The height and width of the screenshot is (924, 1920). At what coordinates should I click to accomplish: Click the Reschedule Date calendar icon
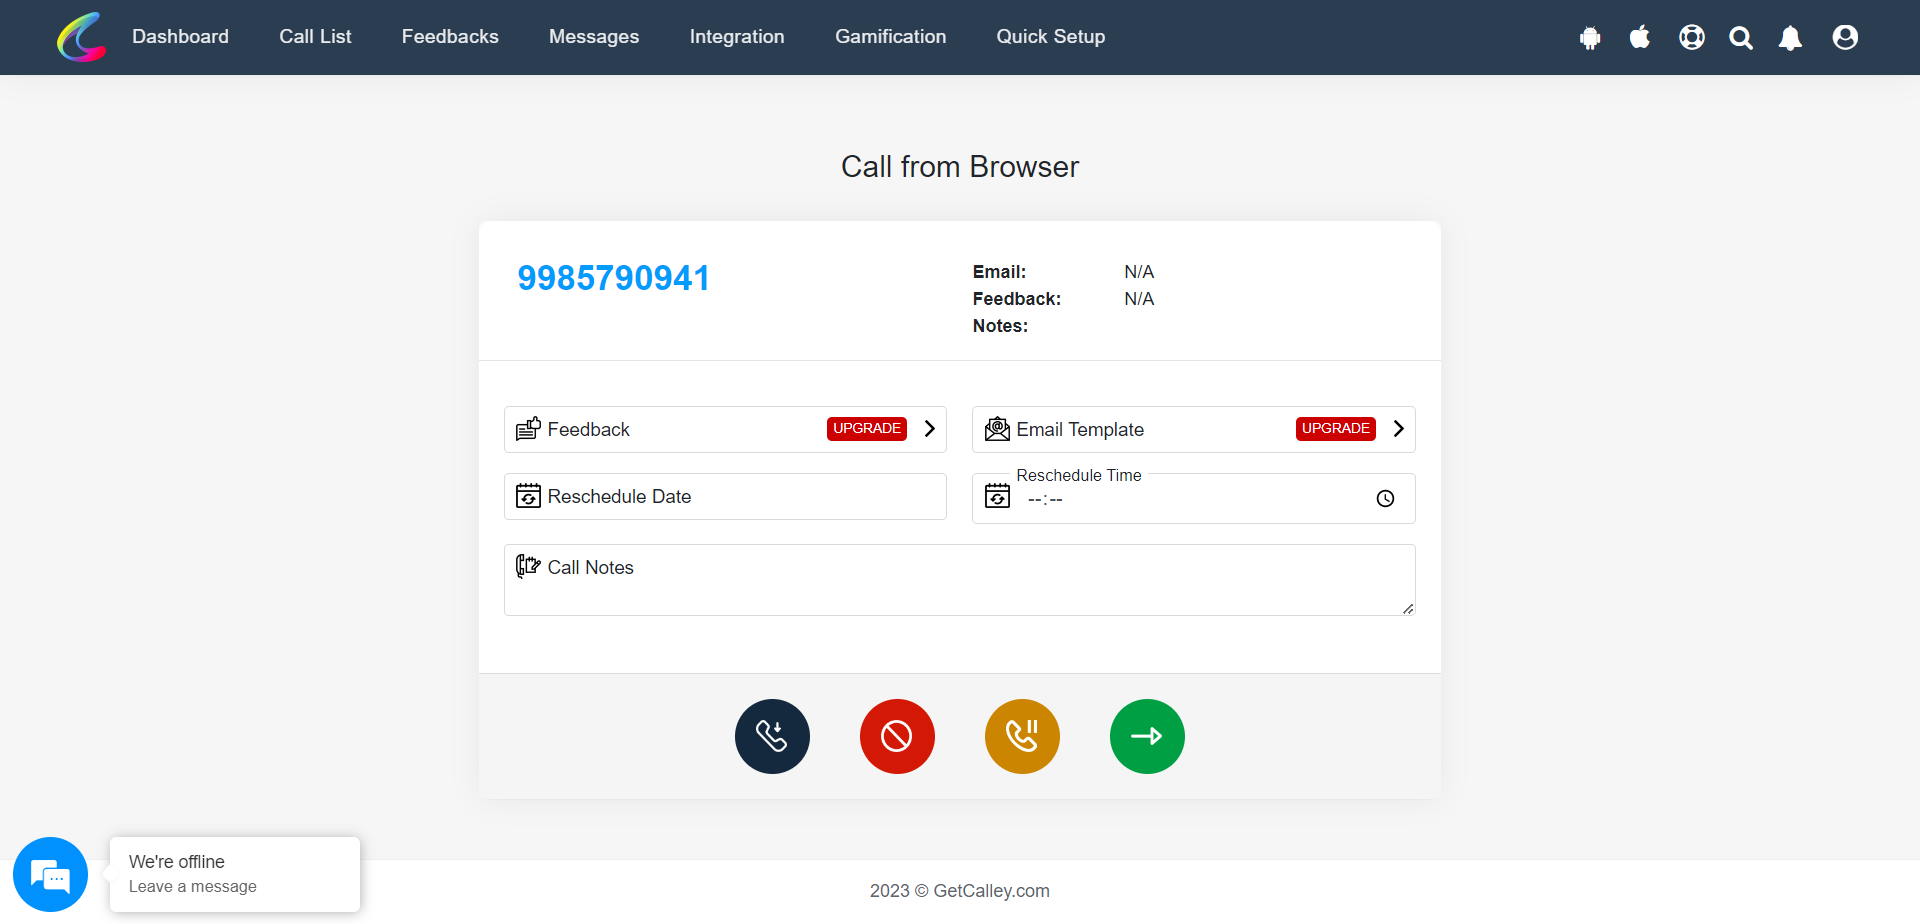(x=528, y=496)
